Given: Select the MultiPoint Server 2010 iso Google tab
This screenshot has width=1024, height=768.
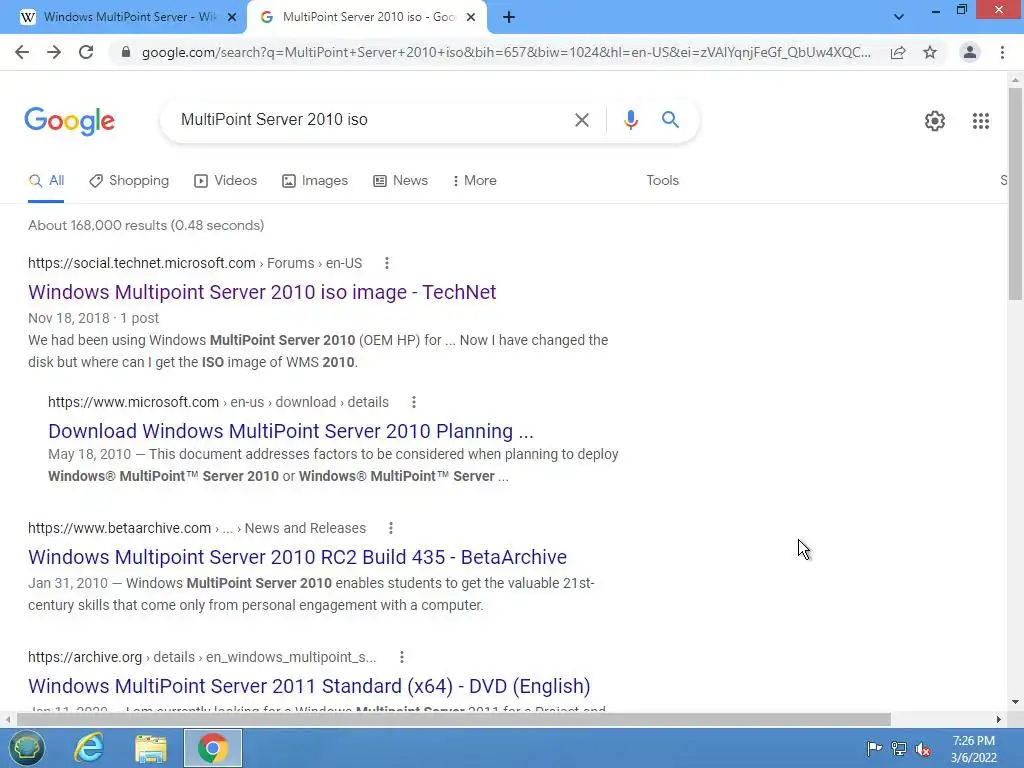Looking at the screenshot, I should [x=366, y=17].
